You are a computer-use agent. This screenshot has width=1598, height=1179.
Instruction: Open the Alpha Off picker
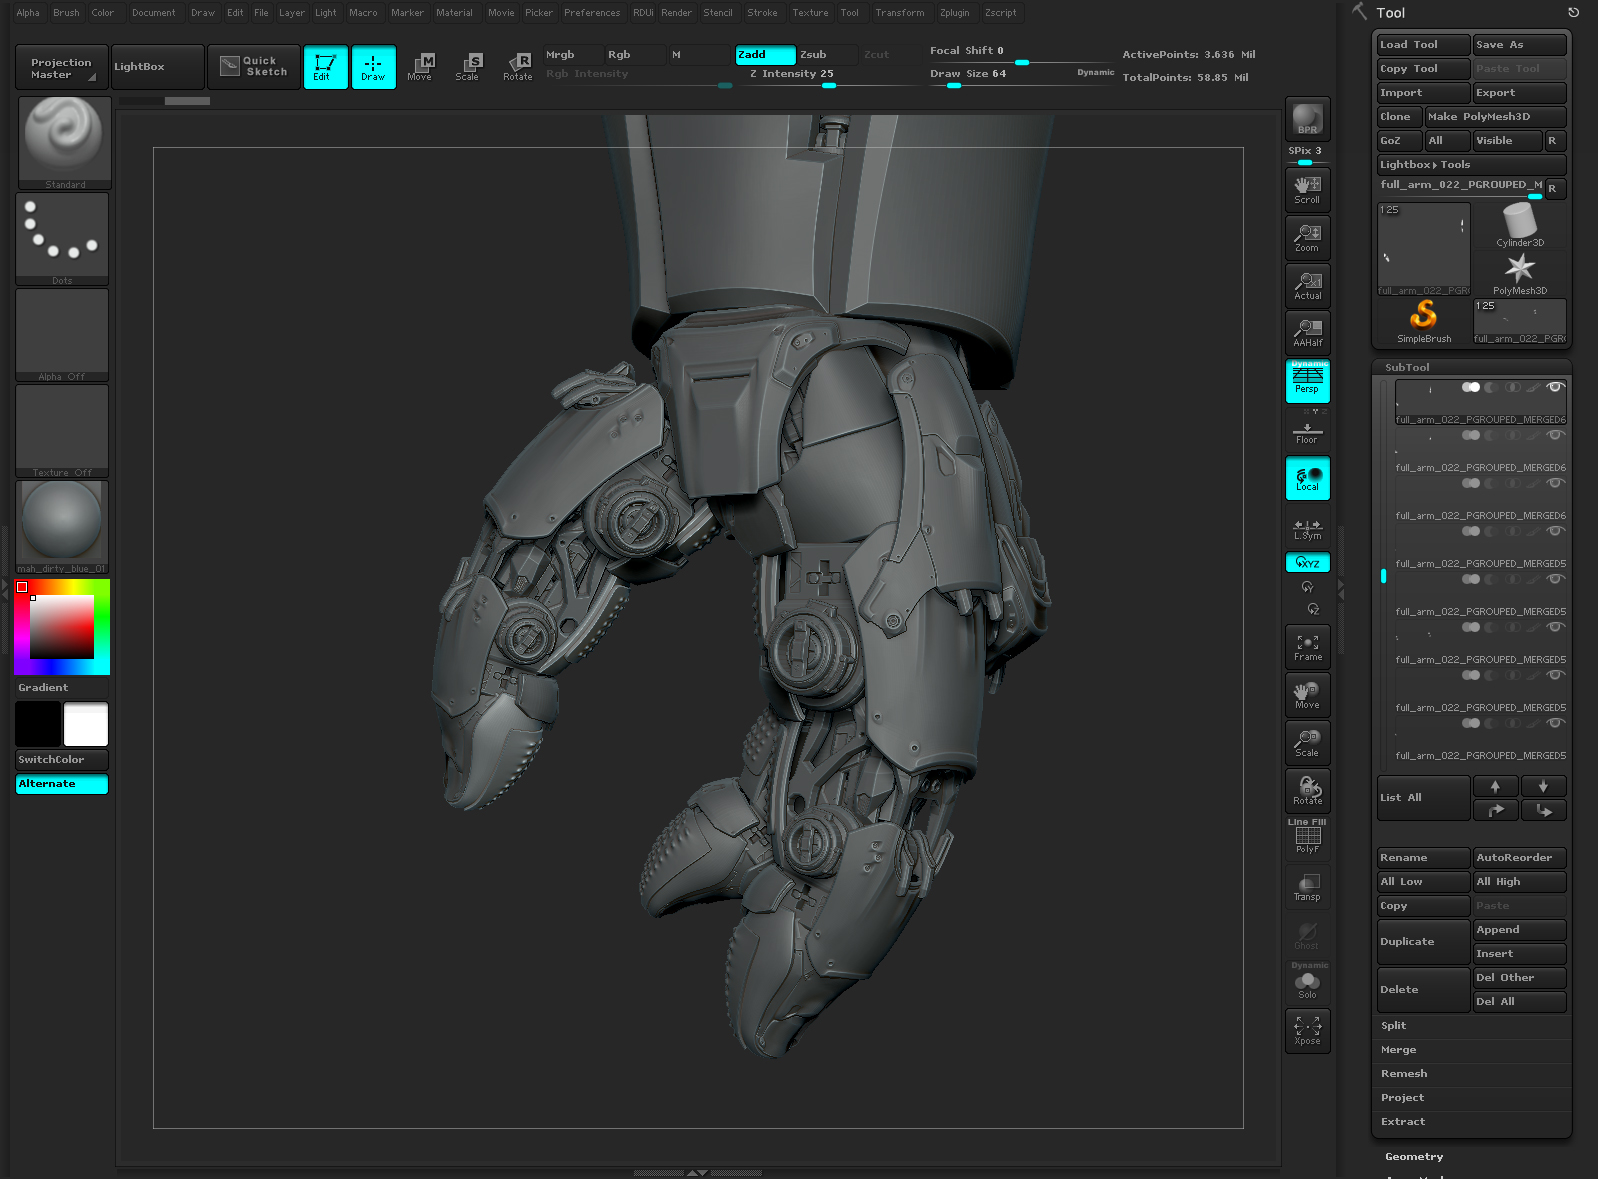pos(62,335)
